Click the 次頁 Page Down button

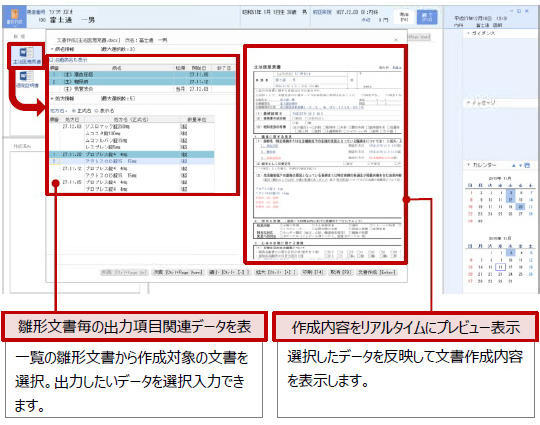(x=178, y=272)
